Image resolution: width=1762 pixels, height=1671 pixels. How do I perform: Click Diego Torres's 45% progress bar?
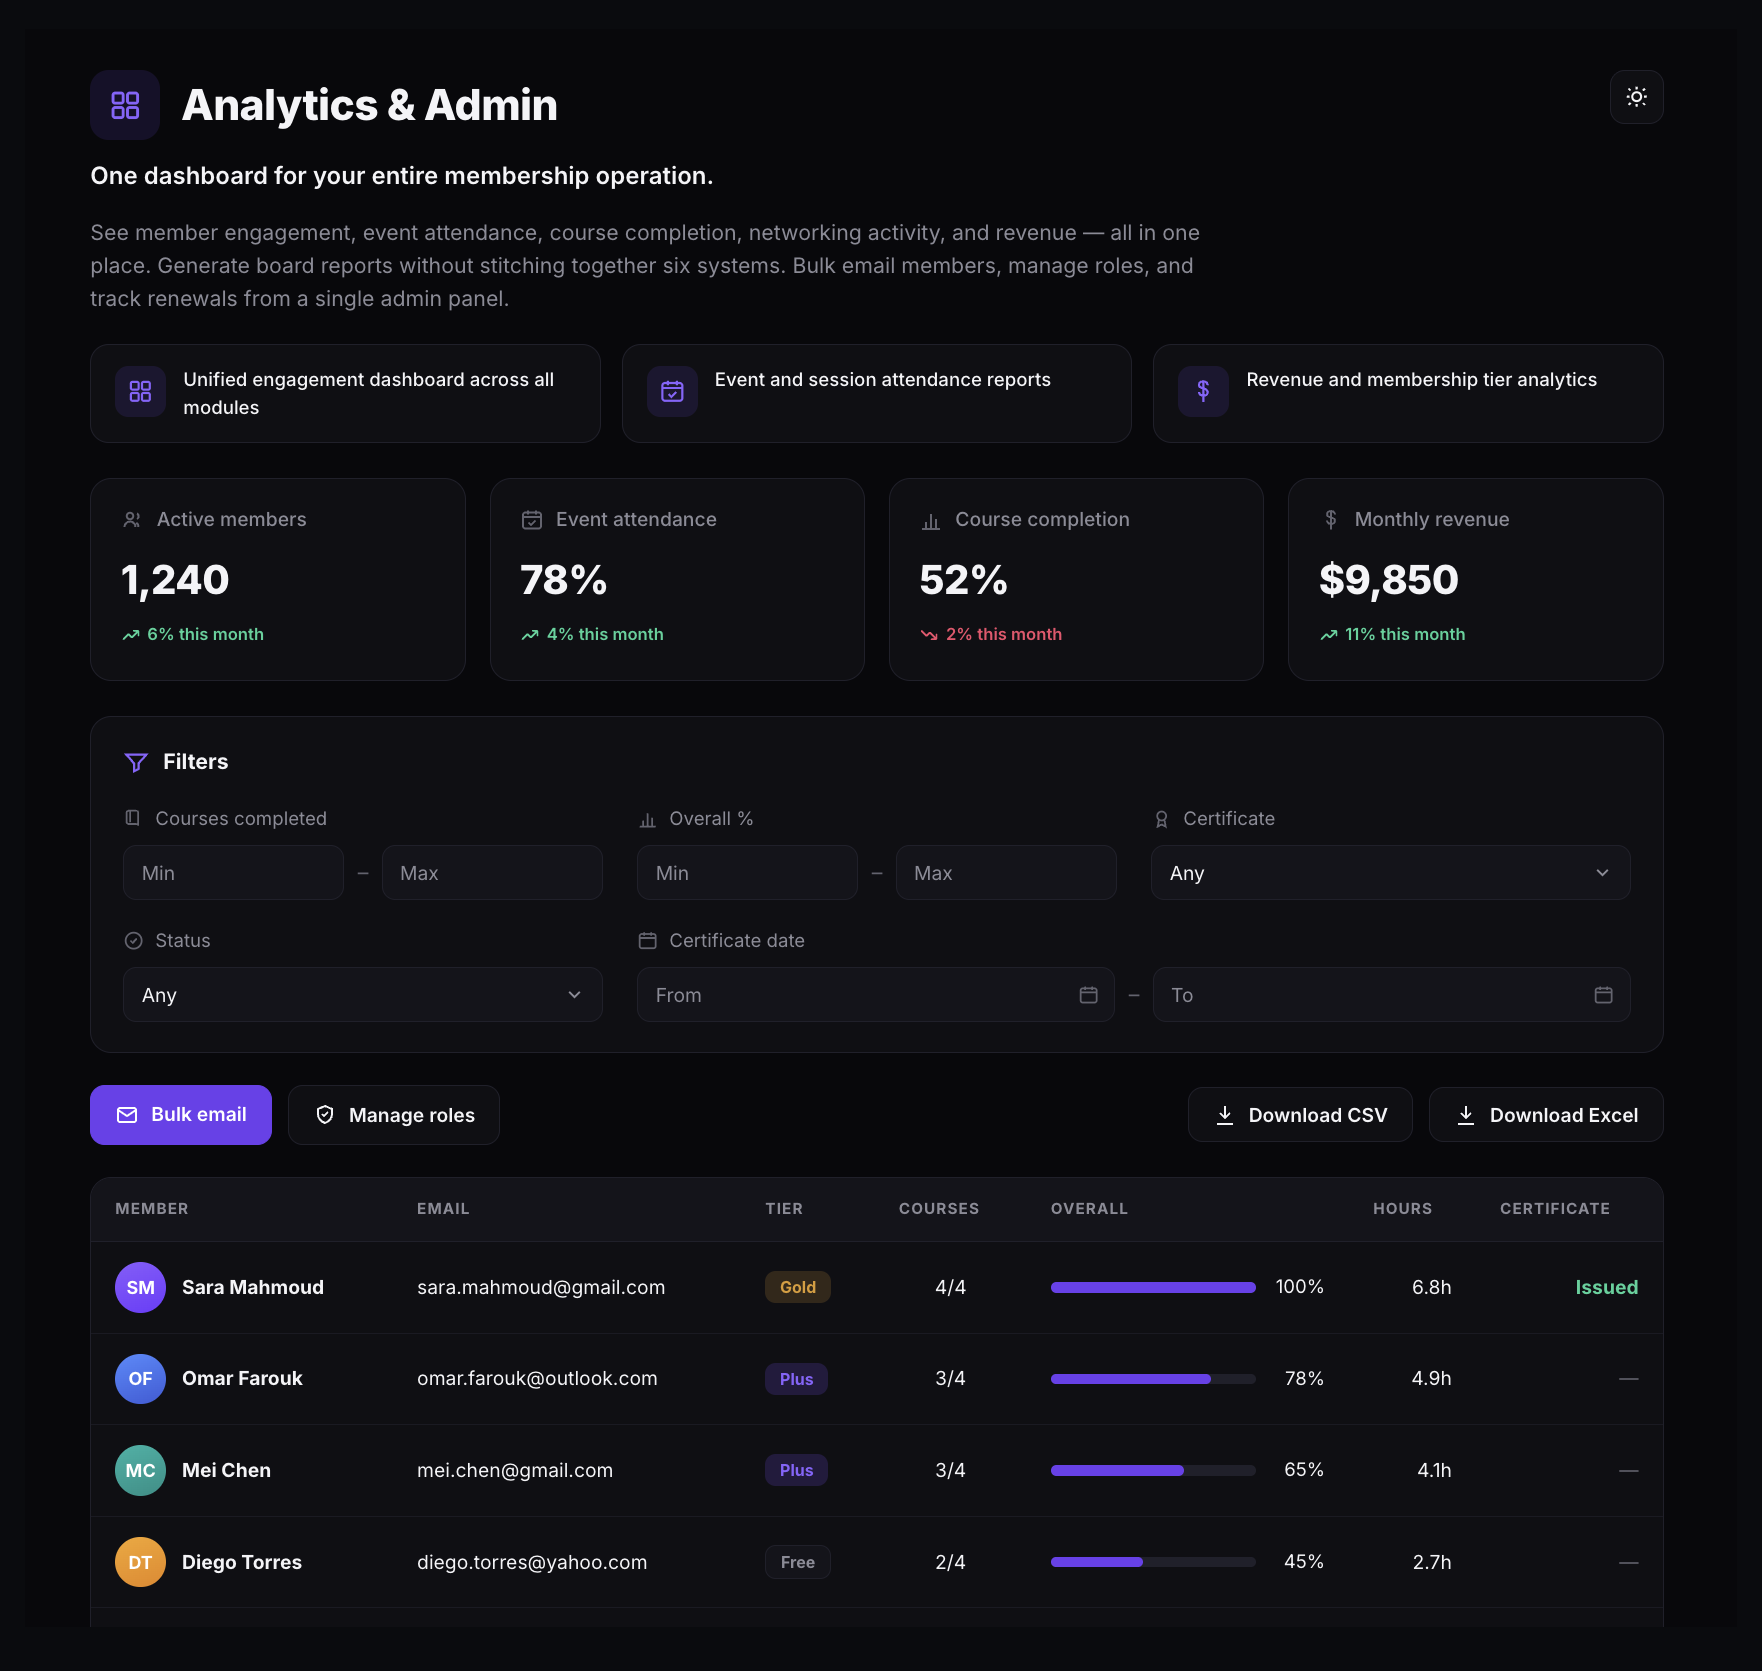click(1153, 1562)
